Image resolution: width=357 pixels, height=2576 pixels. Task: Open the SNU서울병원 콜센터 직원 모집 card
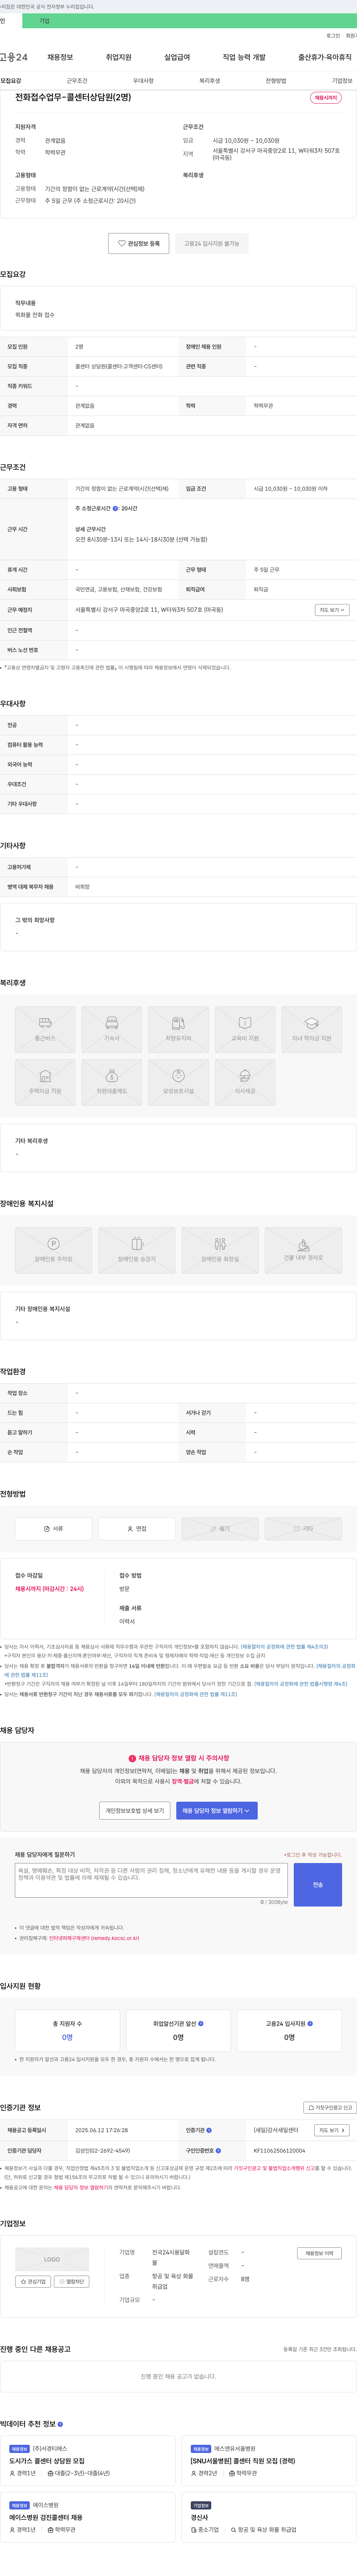click(x=269, y=2461)
